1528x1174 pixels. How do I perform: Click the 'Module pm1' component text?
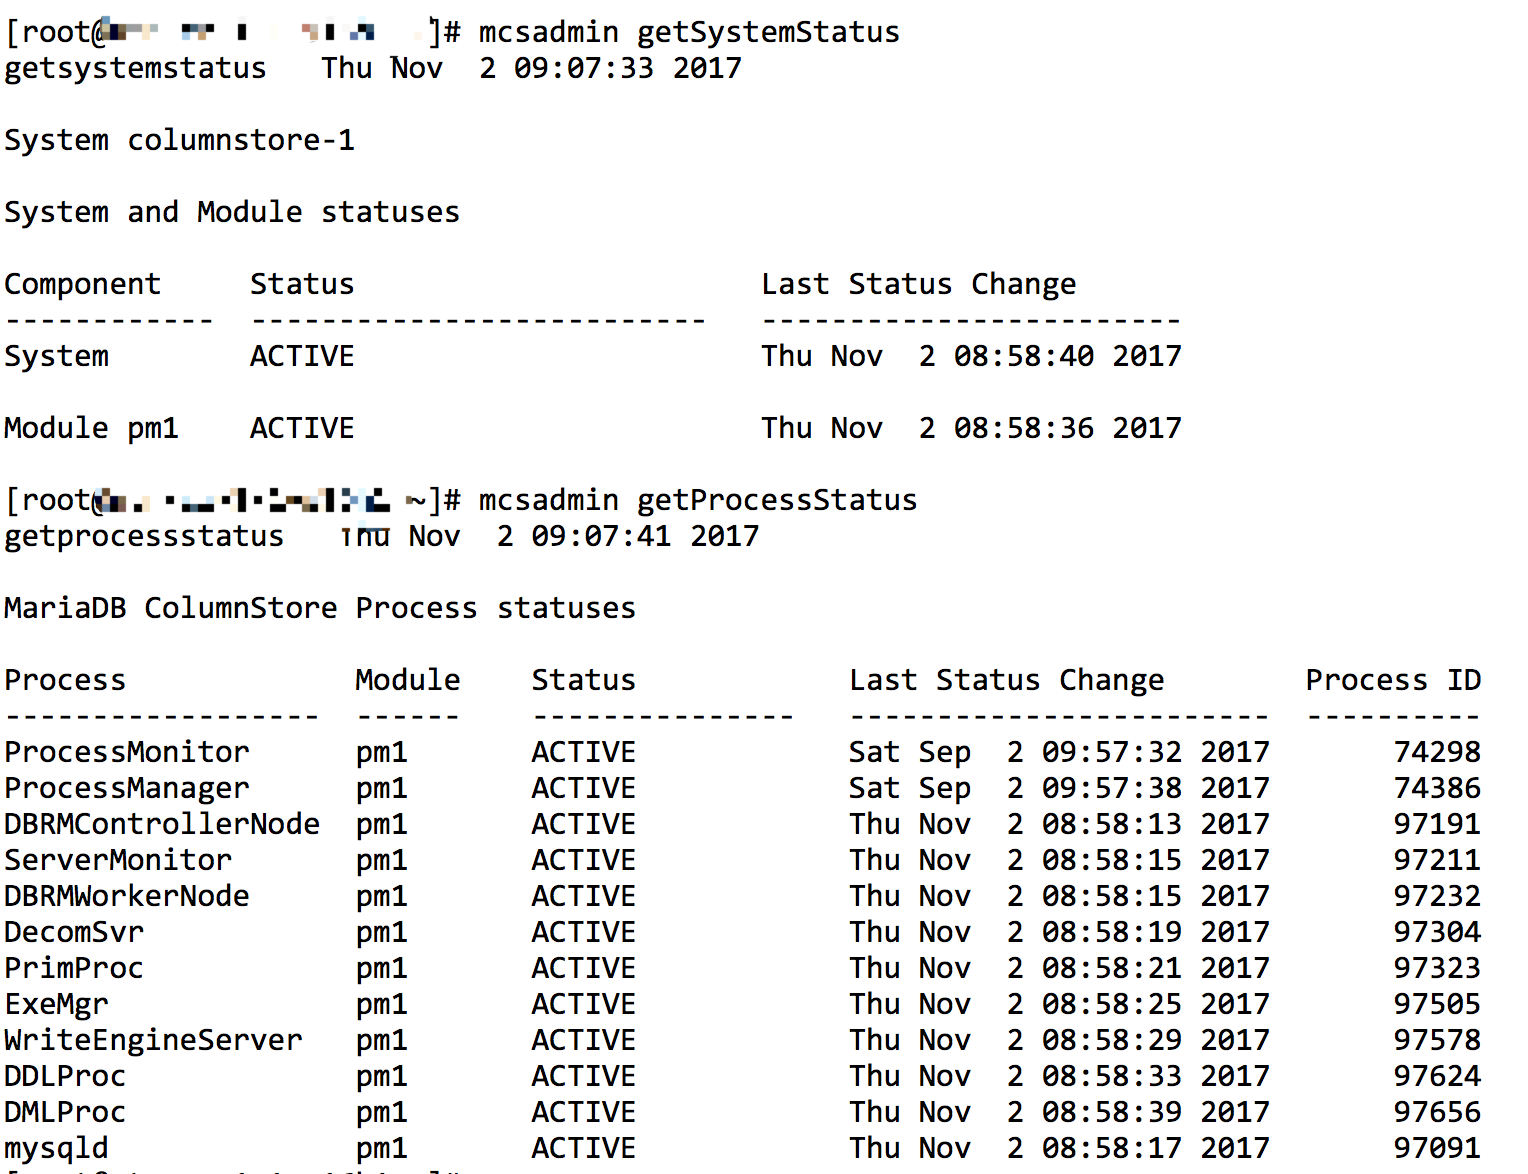[x=91, y=428]
